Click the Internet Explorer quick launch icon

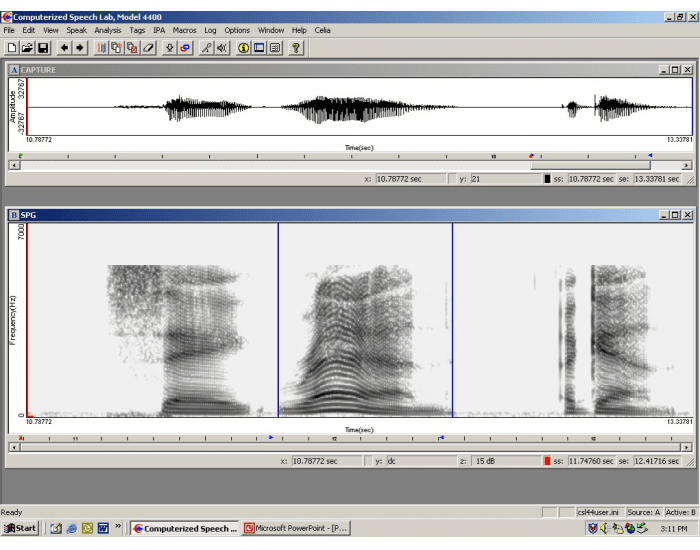click(x=71, y=529)
